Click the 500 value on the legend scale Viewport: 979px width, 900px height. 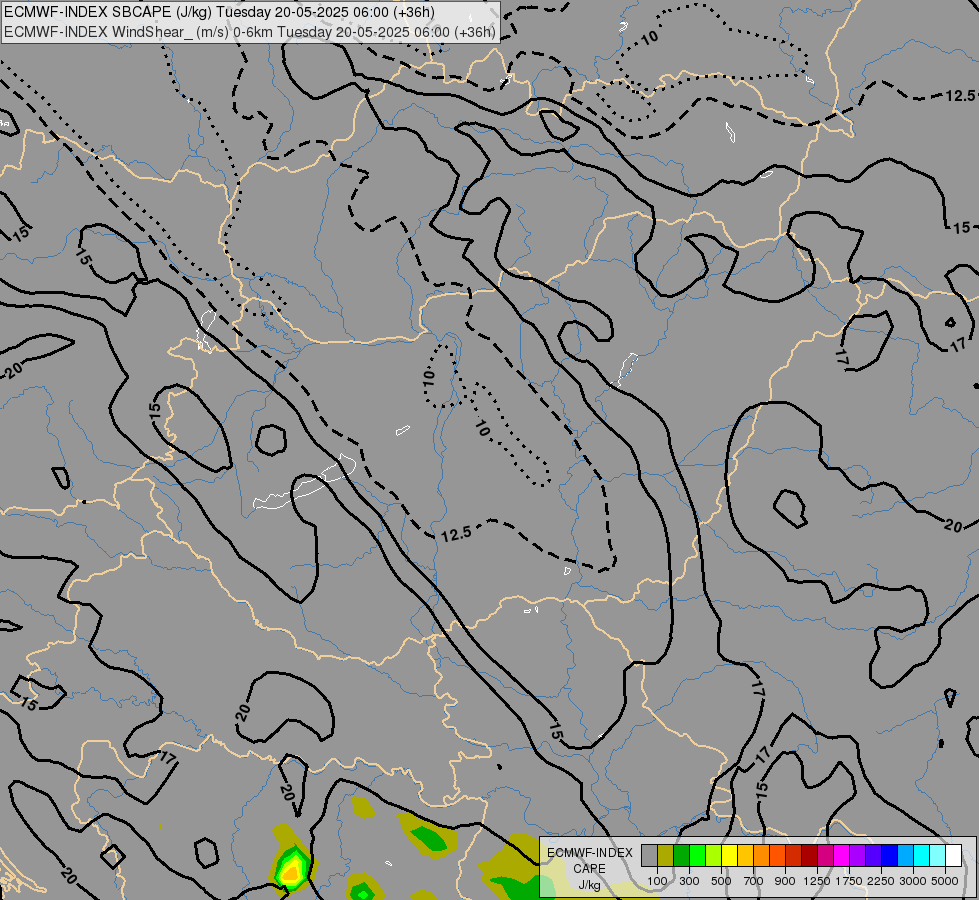721,881
